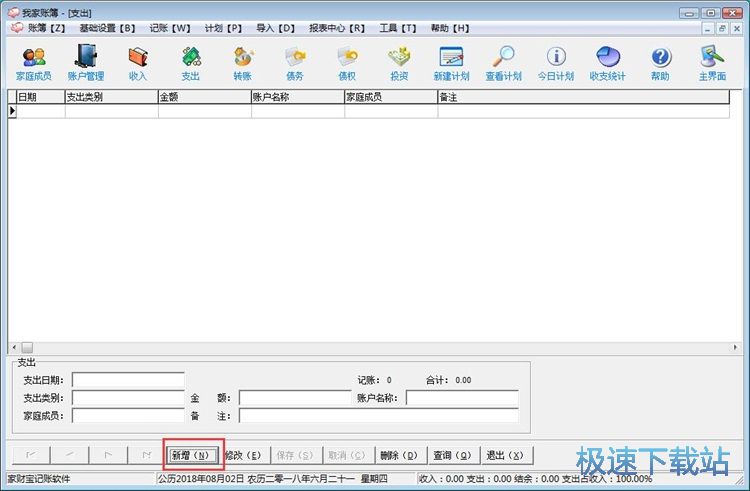This screenshot has width=750, height=491.
Task: Open the 工具【T】 menu
Action: coord(398,28)
